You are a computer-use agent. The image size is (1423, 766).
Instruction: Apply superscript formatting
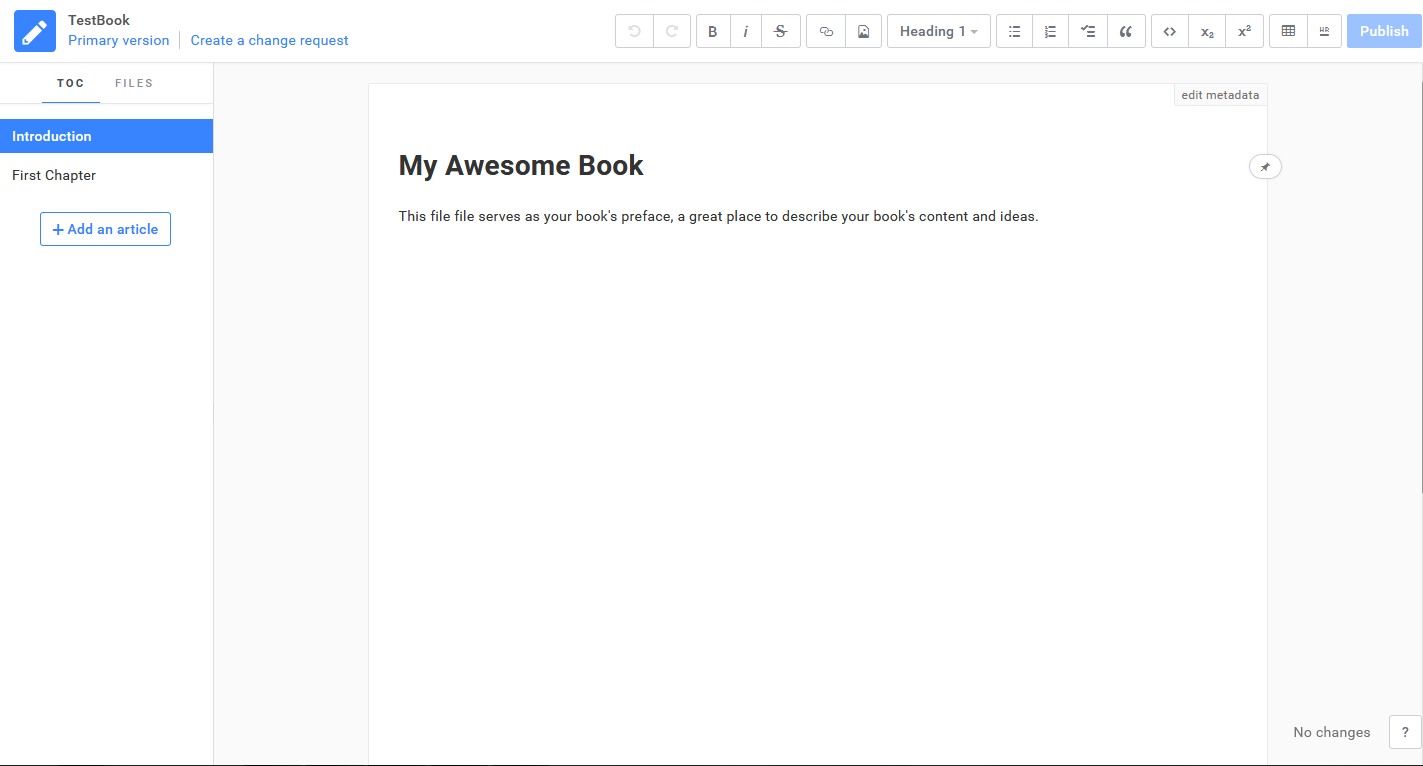1244,31
